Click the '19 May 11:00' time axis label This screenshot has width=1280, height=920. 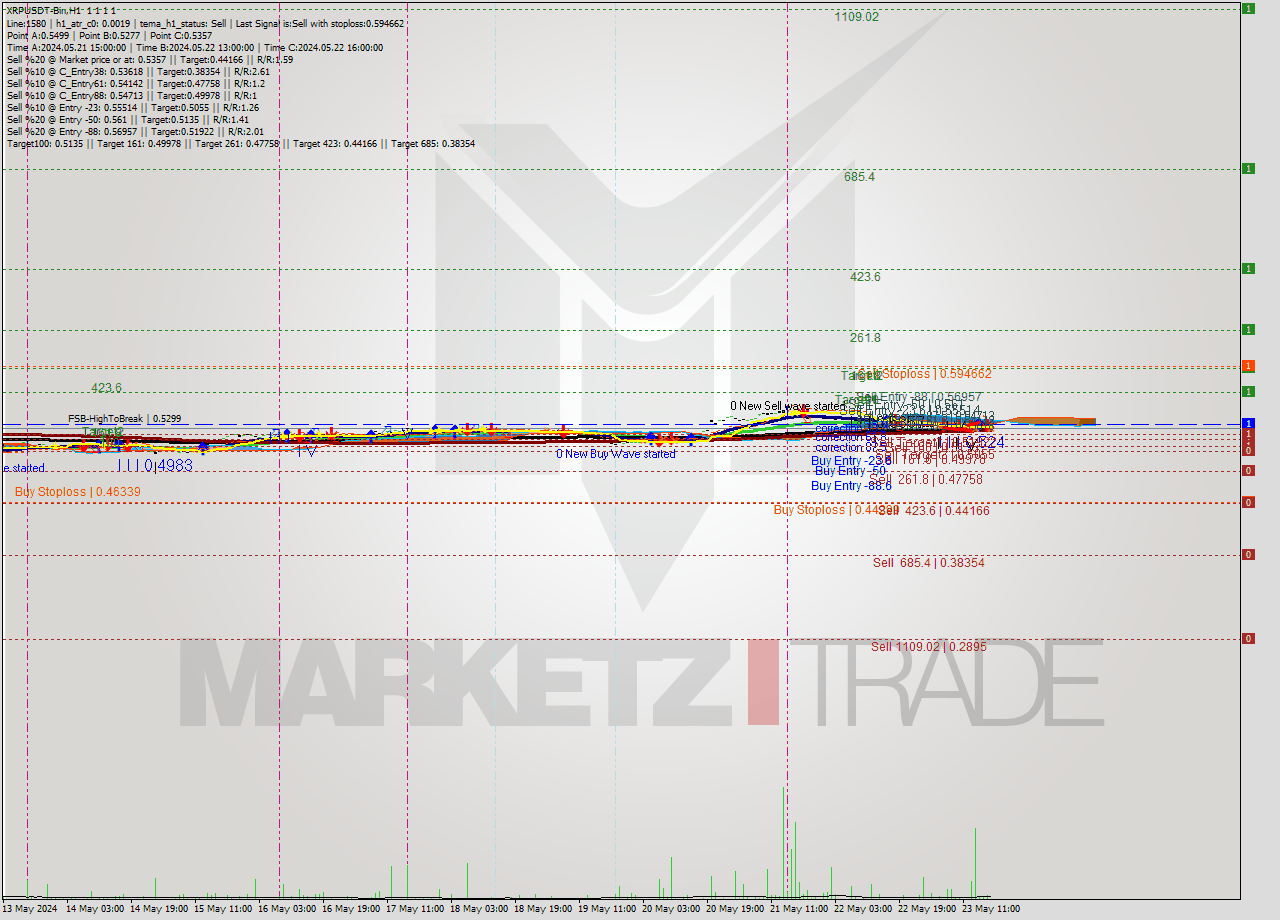(607, 909)
